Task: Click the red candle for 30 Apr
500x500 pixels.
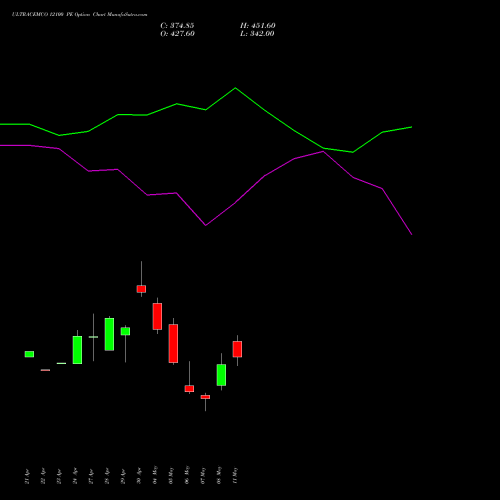Action: 141,289
